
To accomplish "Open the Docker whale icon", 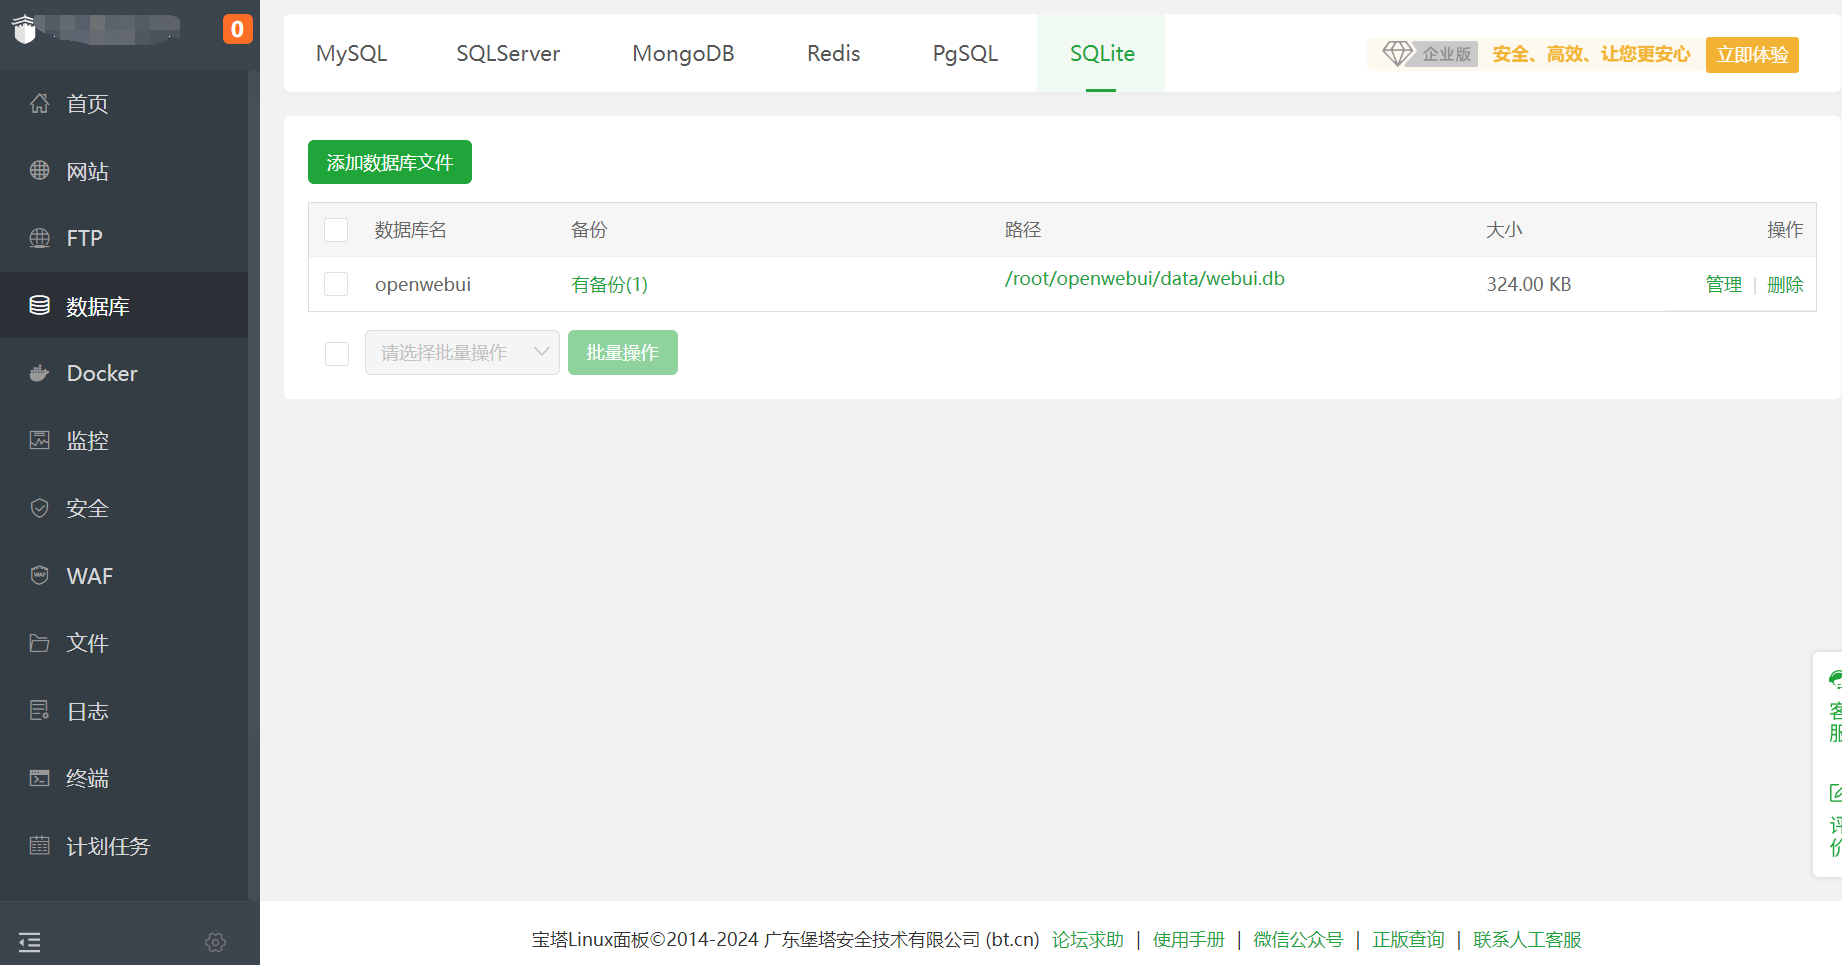I will click(x=39, y=373).
